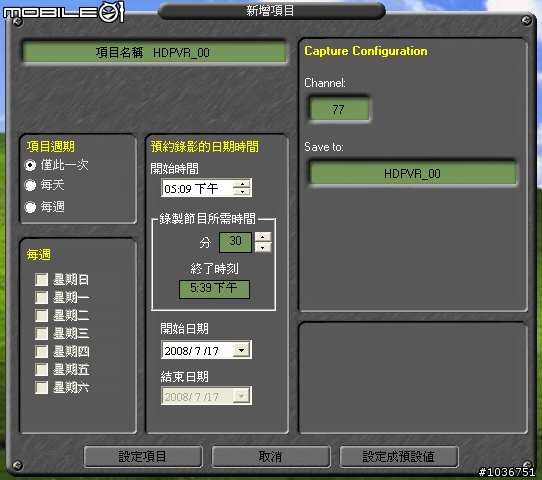The width and height of the screenshot is (542, 480).
Task: Click the 取消 button
Action: (x=271, y=457)
